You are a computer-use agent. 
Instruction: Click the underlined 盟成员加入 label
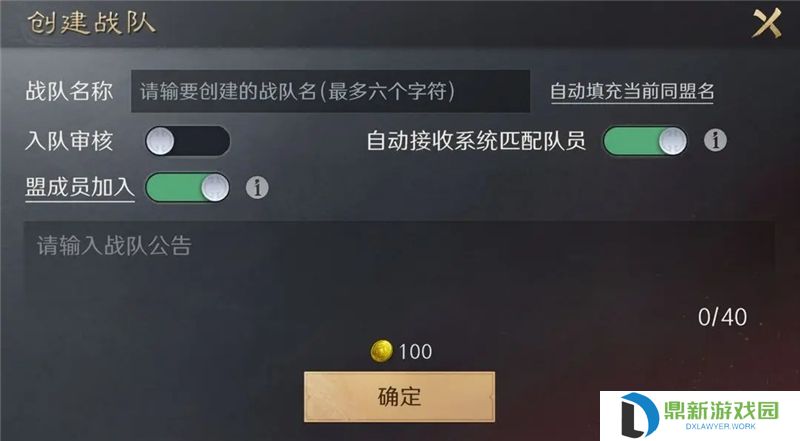pyautogui.click(x=80, y=188)
